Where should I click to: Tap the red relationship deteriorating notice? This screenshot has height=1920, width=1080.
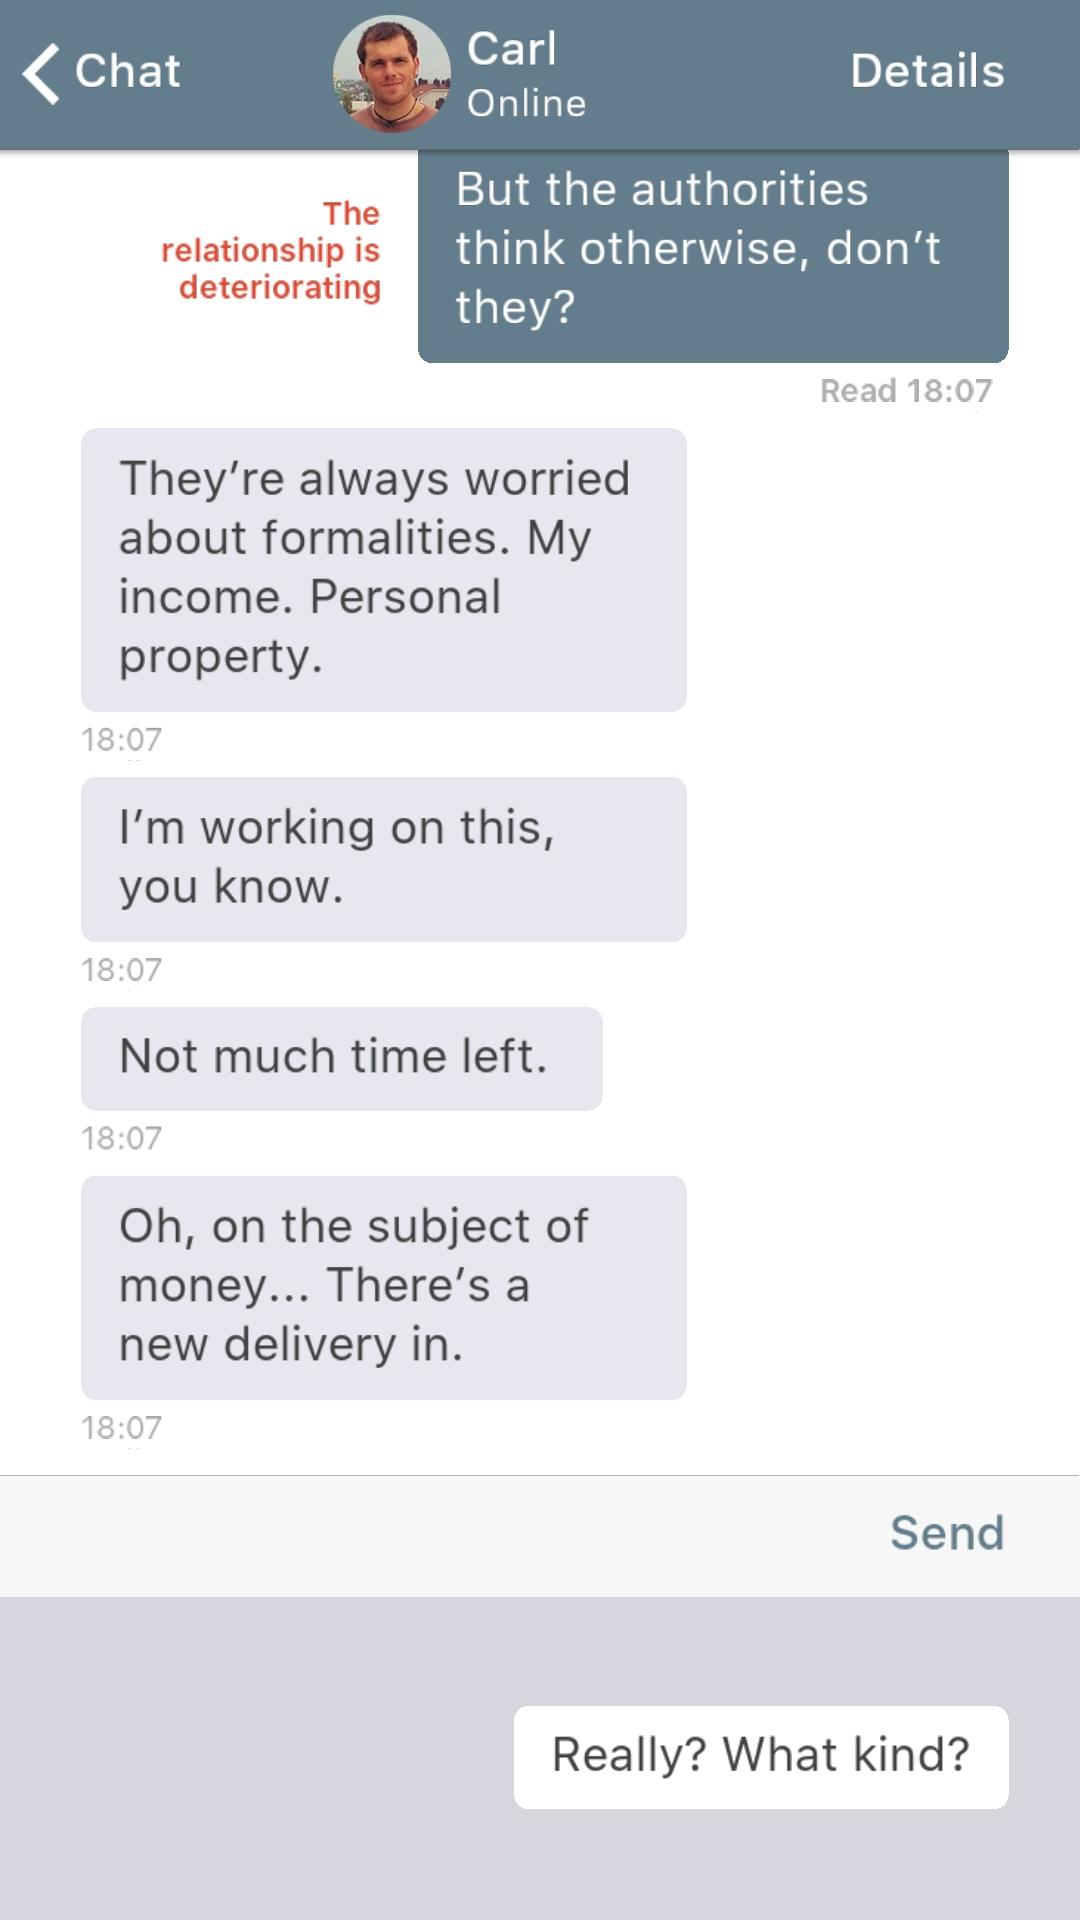pyautogui.click(x=272, y=250)
